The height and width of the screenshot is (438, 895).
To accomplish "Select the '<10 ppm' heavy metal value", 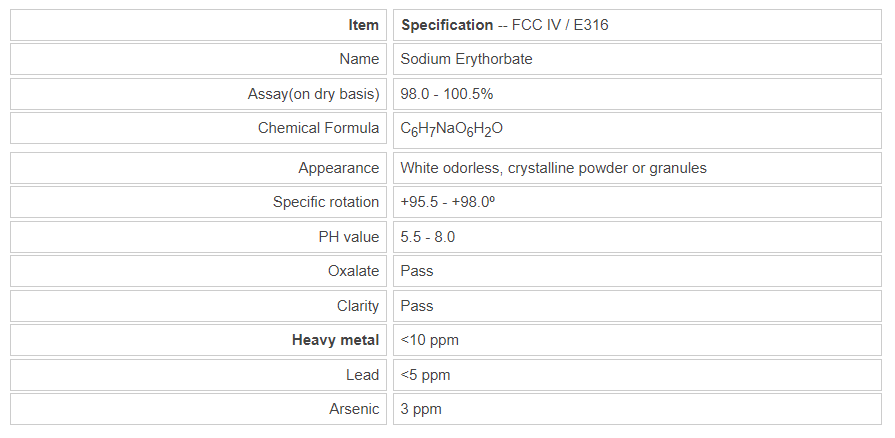I will [x=430, y=340].
